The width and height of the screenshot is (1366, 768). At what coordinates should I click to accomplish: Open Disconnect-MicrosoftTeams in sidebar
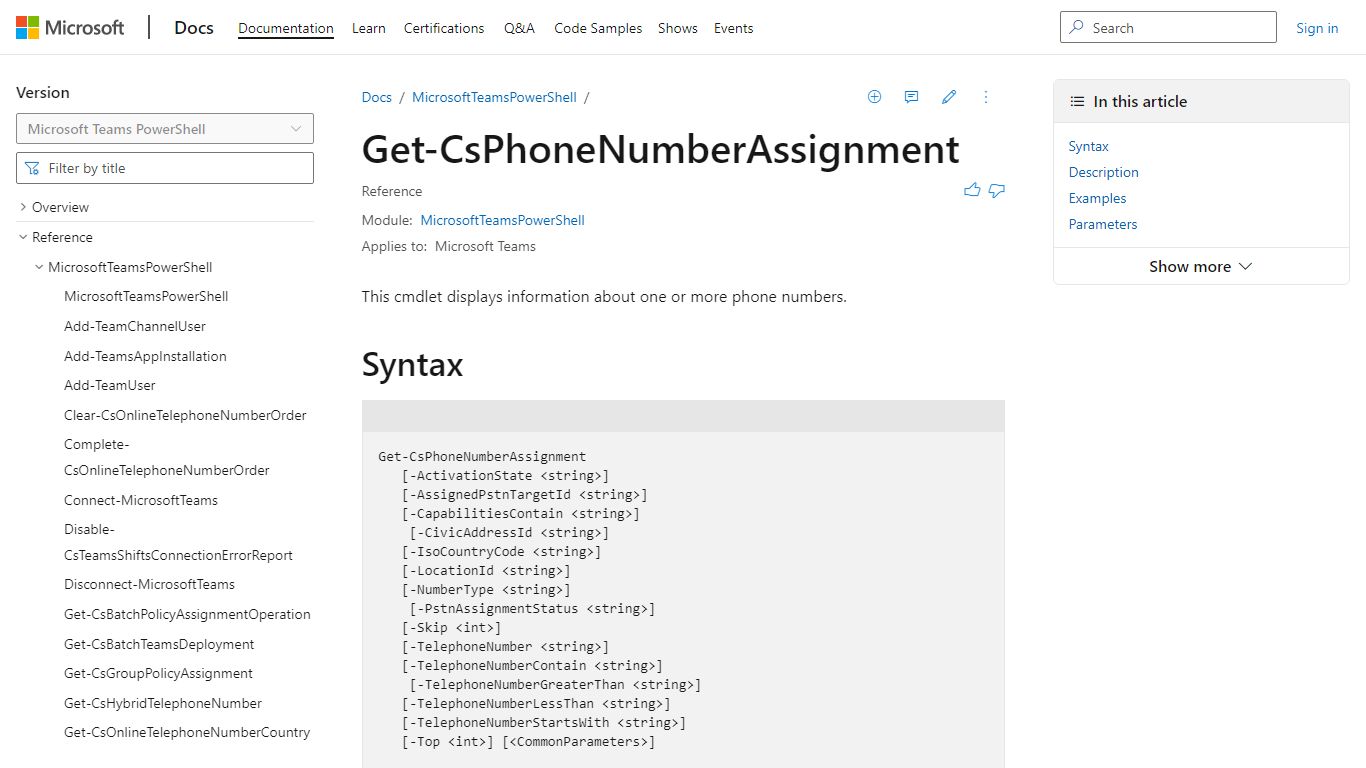tap(149, 584)
